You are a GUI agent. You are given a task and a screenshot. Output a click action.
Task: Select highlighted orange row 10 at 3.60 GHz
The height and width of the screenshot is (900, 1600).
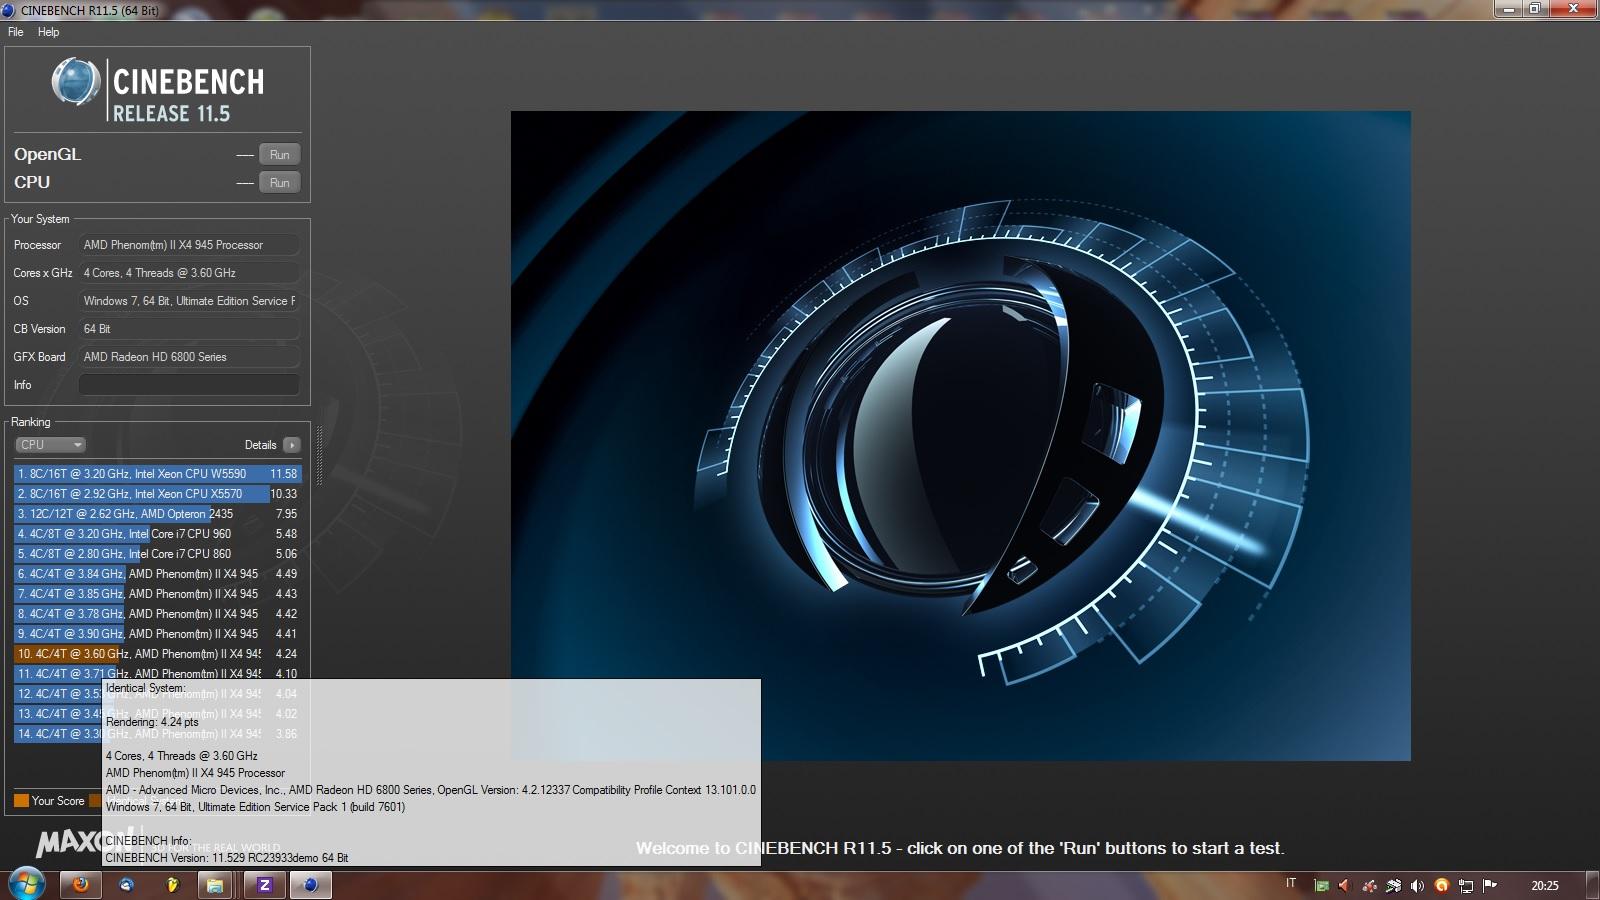(158, 654)
